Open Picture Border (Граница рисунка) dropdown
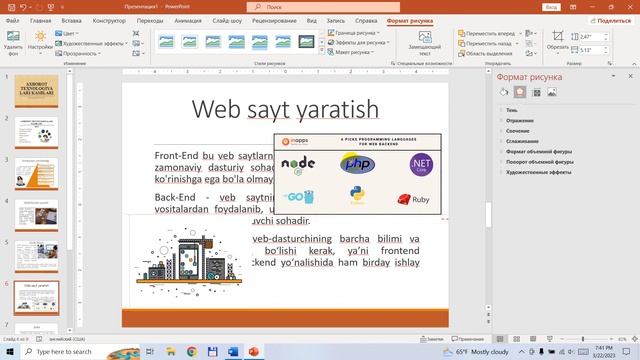Viewport: 640px width, 360px height. (x=353, y=33)
